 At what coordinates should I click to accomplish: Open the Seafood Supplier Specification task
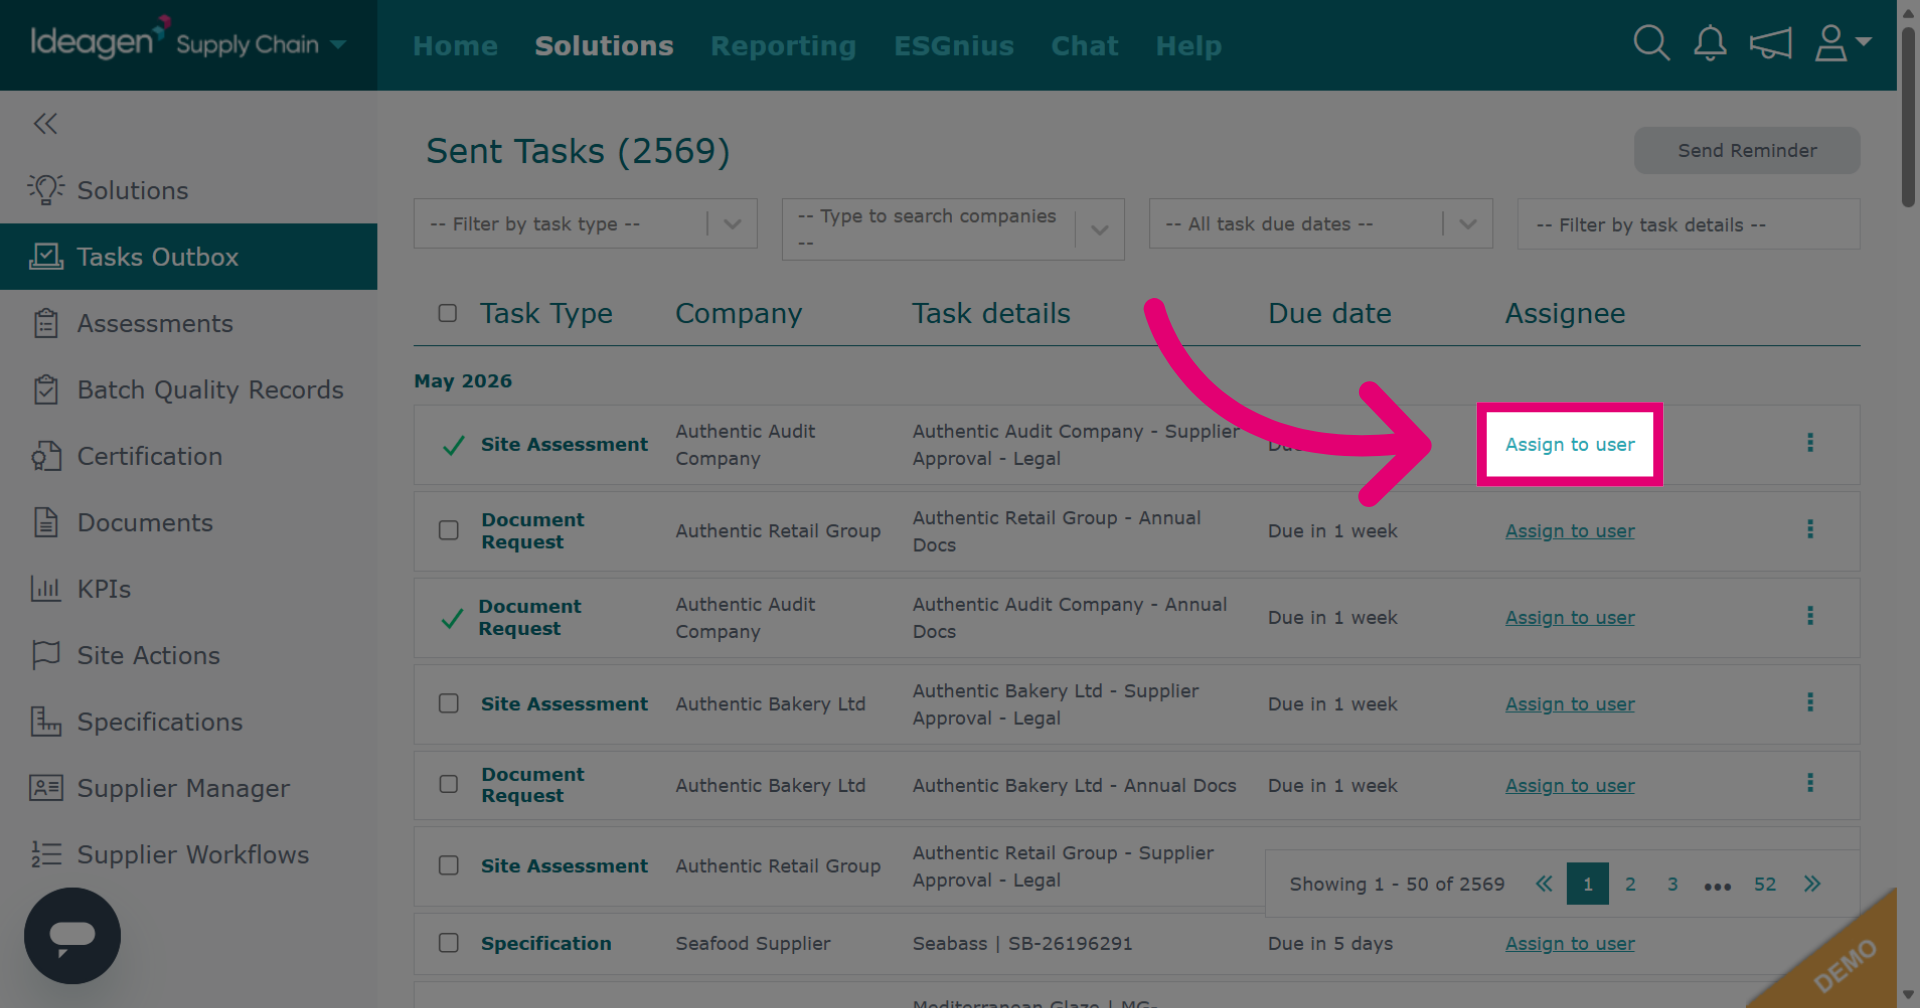[x=546, y=943]
